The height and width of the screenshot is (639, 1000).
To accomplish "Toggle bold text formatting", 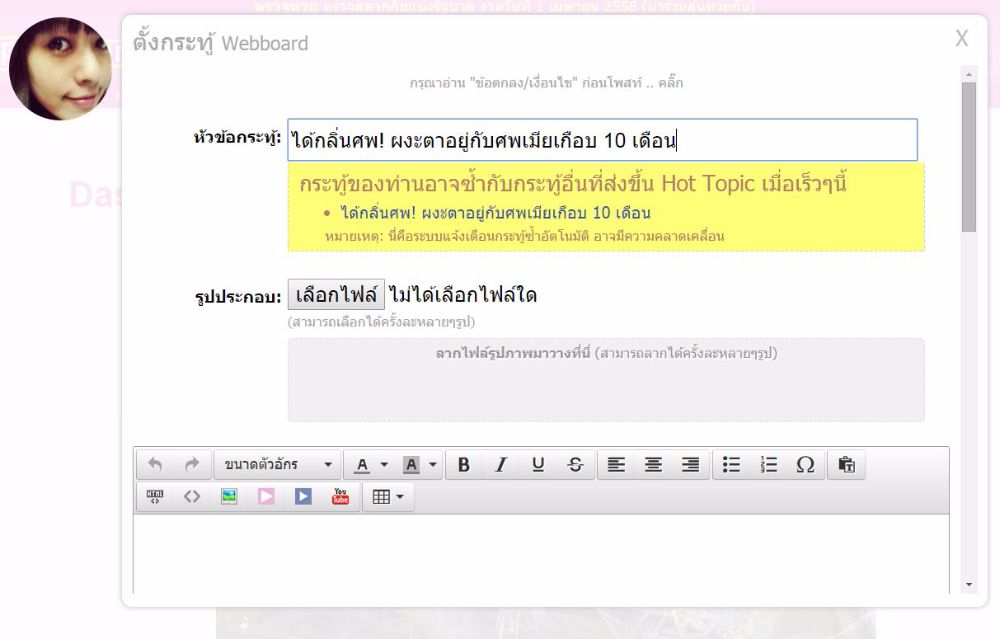I will (x=464, y=465).
